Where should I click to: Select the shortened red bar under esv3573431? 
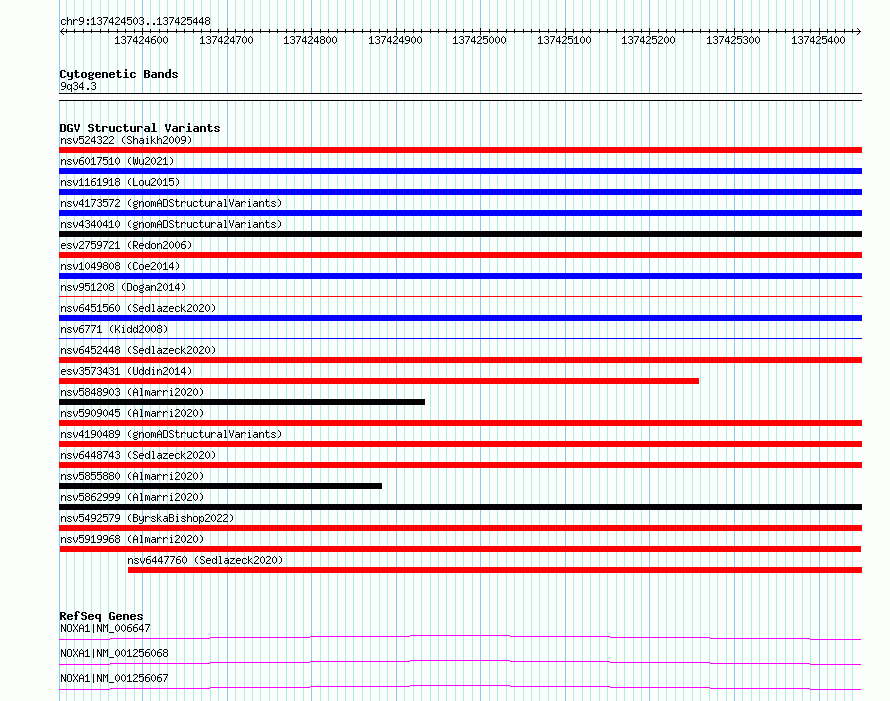[x=379, y=381]
